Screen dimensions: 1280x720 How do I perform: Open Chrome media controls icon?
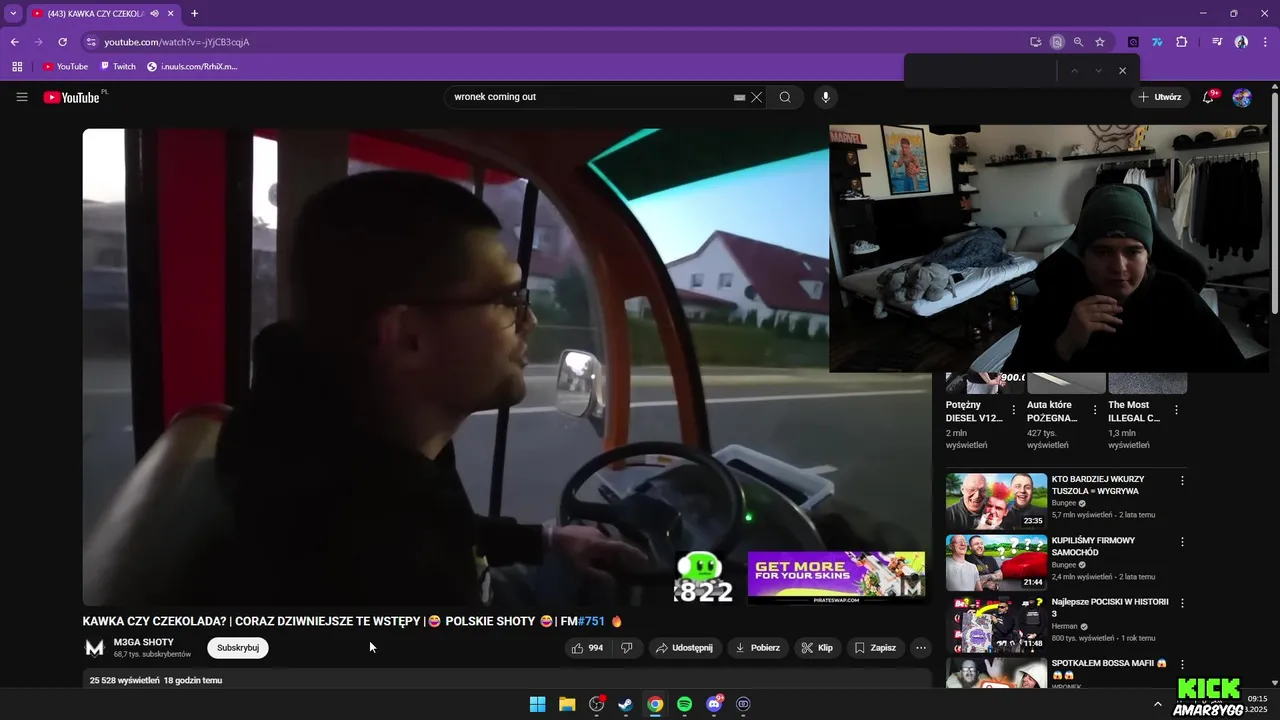click(x=1217, y=42)
